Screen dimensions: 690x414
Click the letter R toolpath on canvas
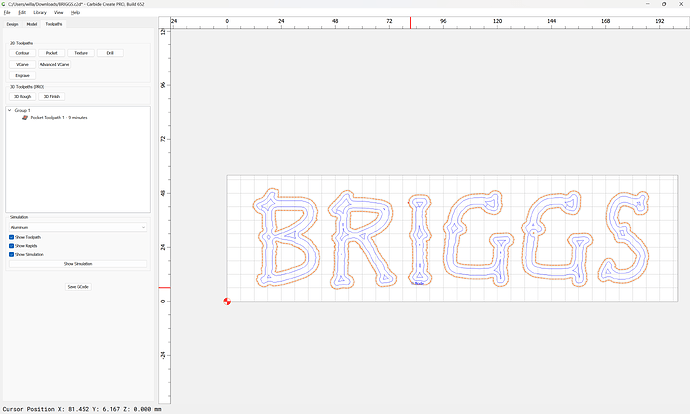point(362,239)
